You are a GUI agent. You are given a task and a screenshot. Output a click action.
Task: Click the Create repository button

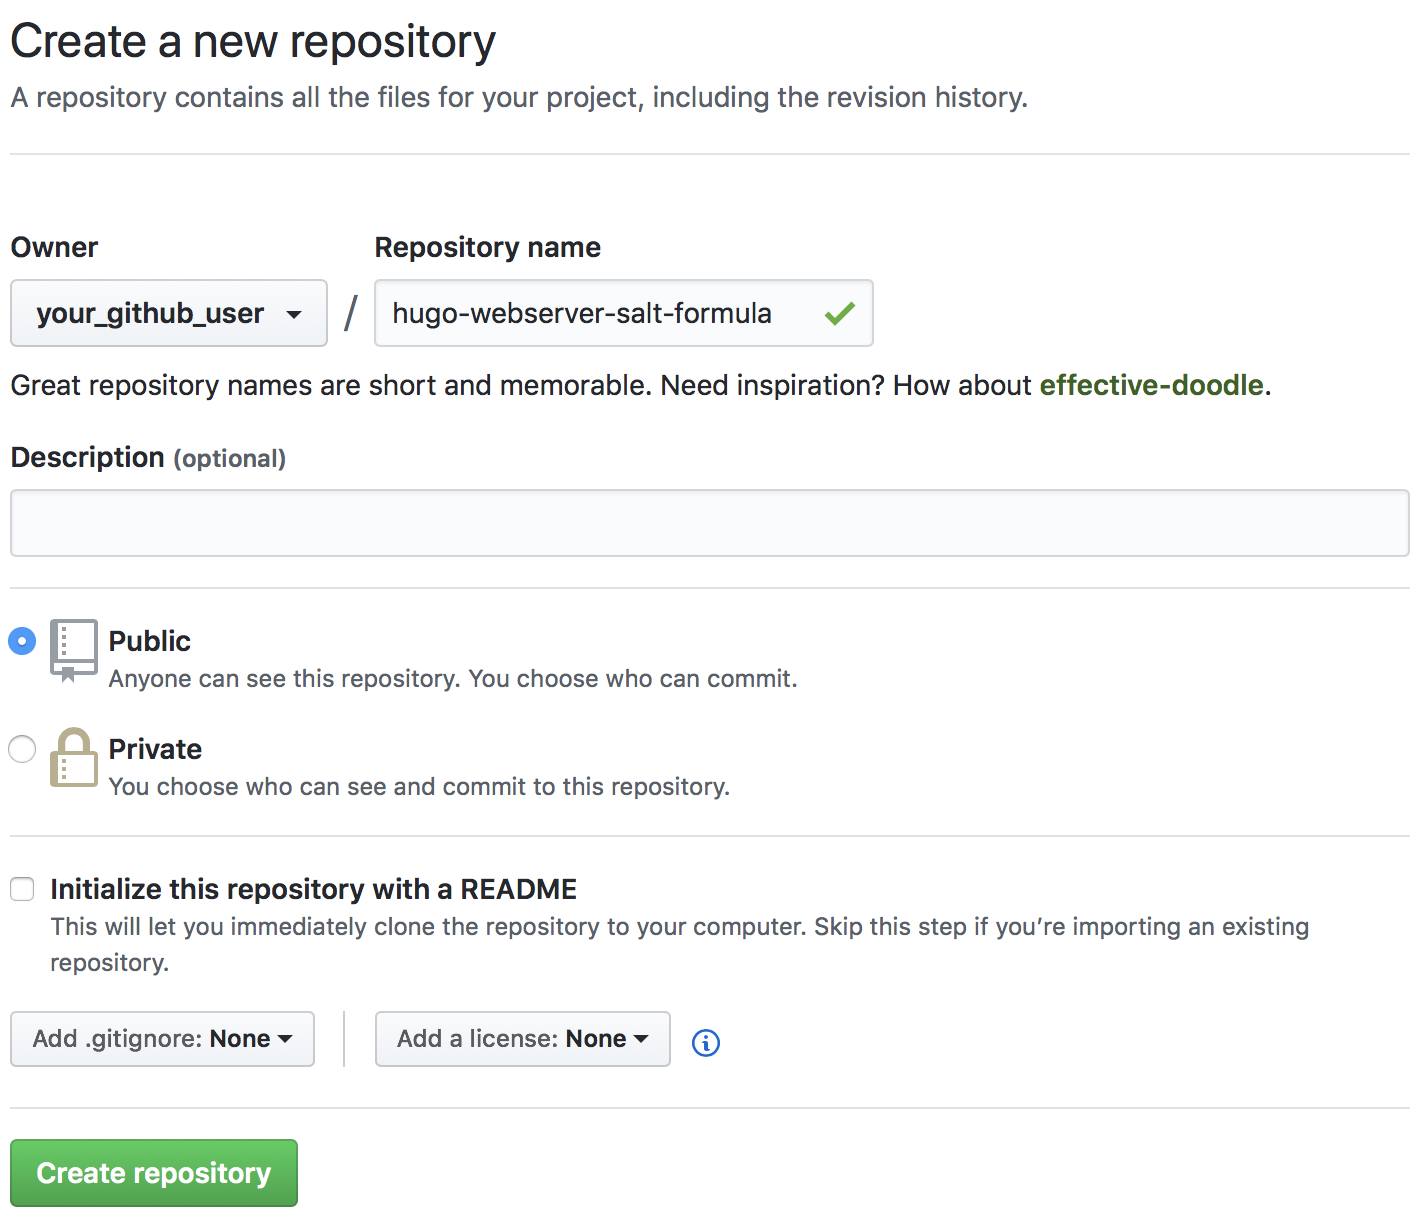pos(153,1172)
